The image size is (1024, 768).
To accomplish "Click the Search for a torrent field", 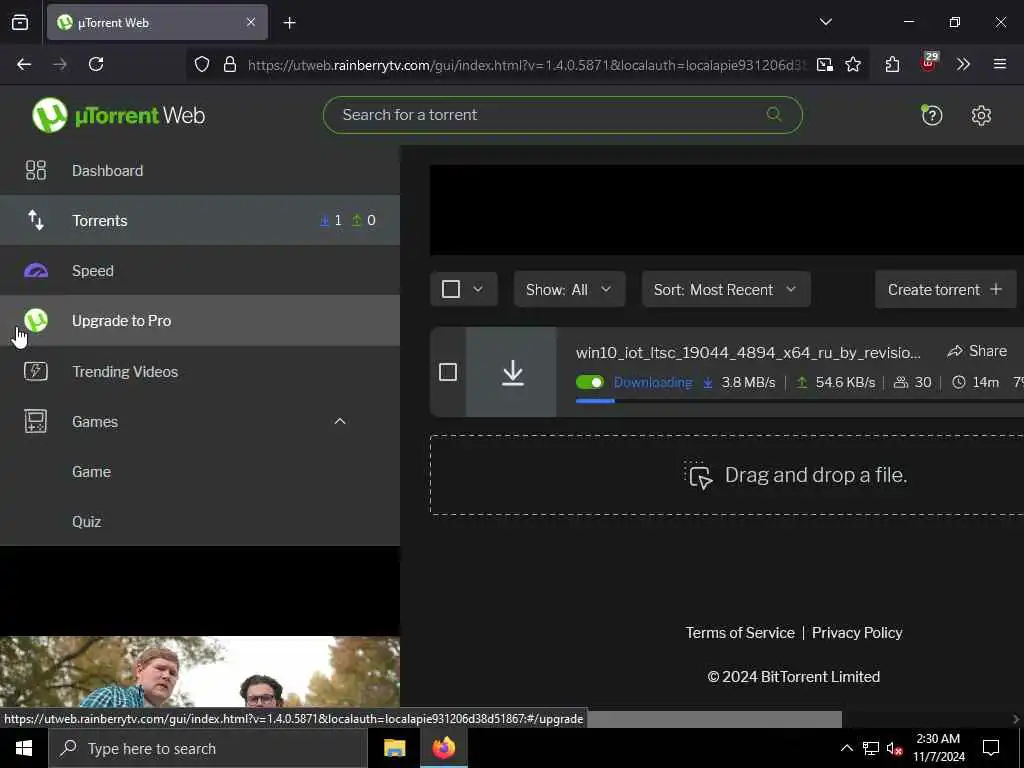I will pos(562,115).
